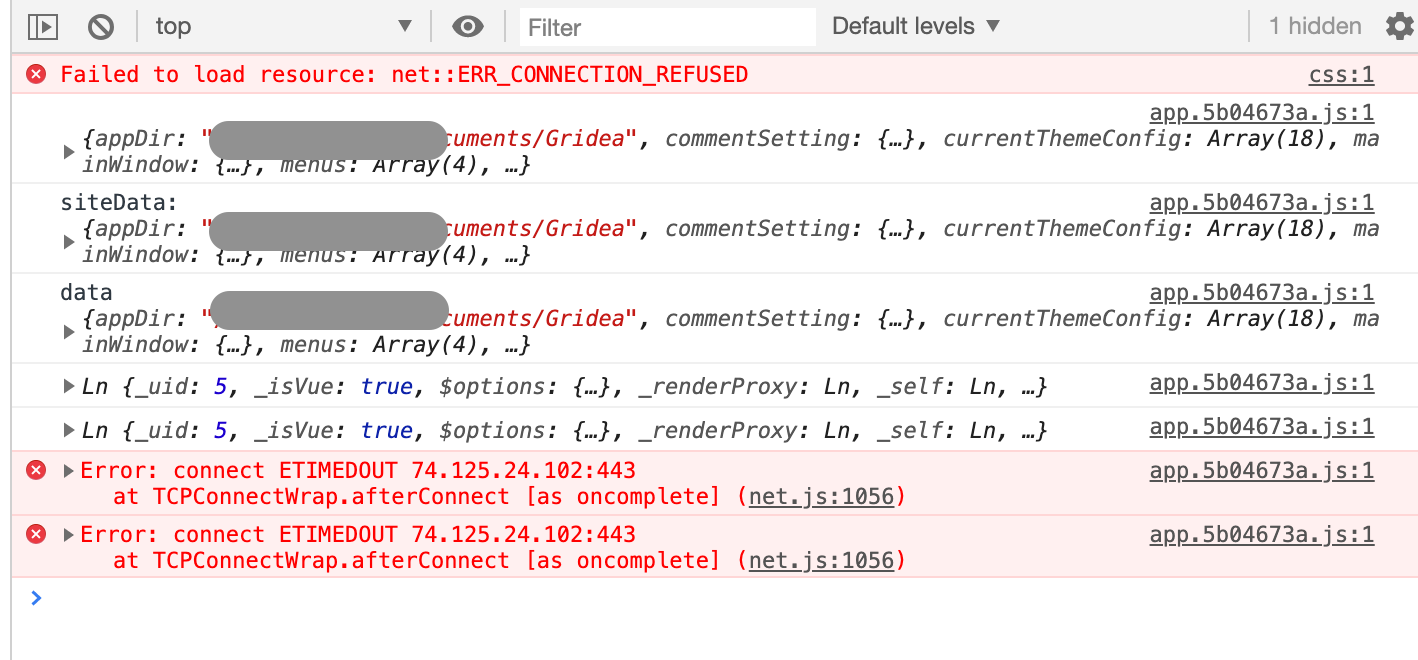
Task: Open the css:1 source link
Action: pos(1341,73)
